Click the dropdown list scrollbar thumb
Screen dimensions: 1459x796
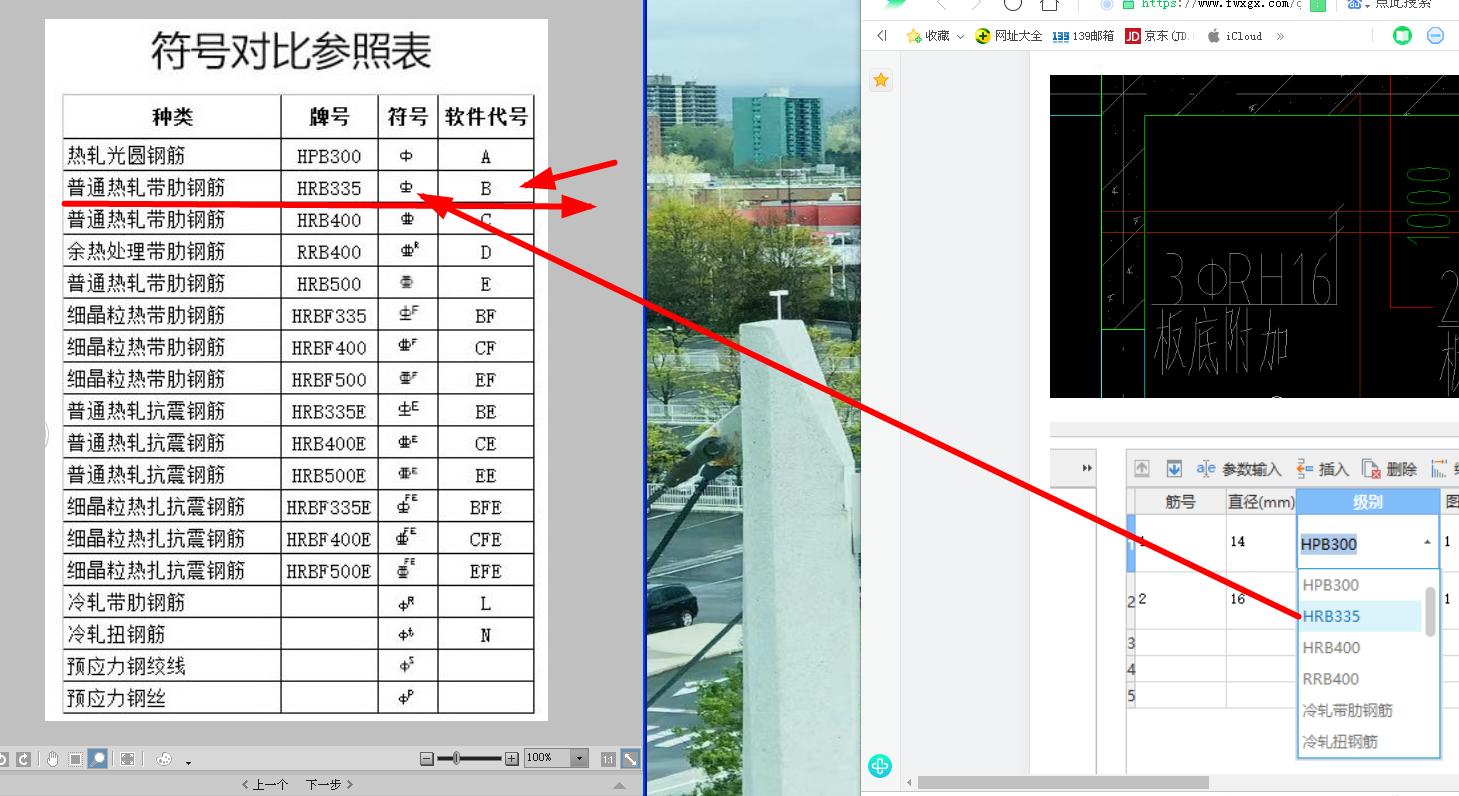click(1430, 611)
